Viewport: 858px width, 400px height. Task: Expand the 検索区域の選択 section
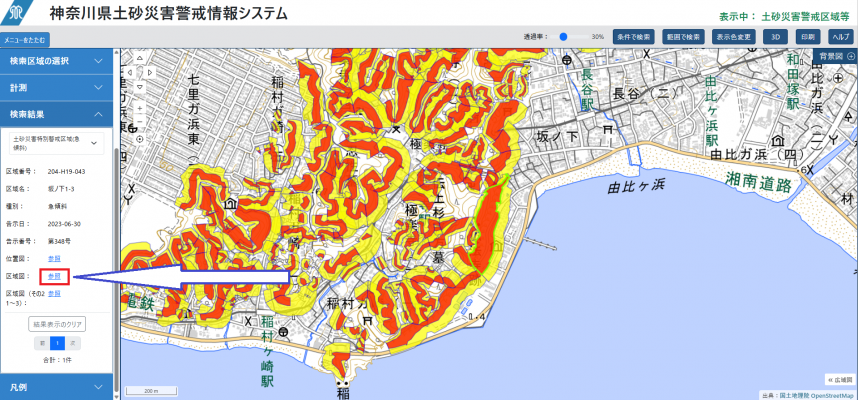(x=58, y=61)
